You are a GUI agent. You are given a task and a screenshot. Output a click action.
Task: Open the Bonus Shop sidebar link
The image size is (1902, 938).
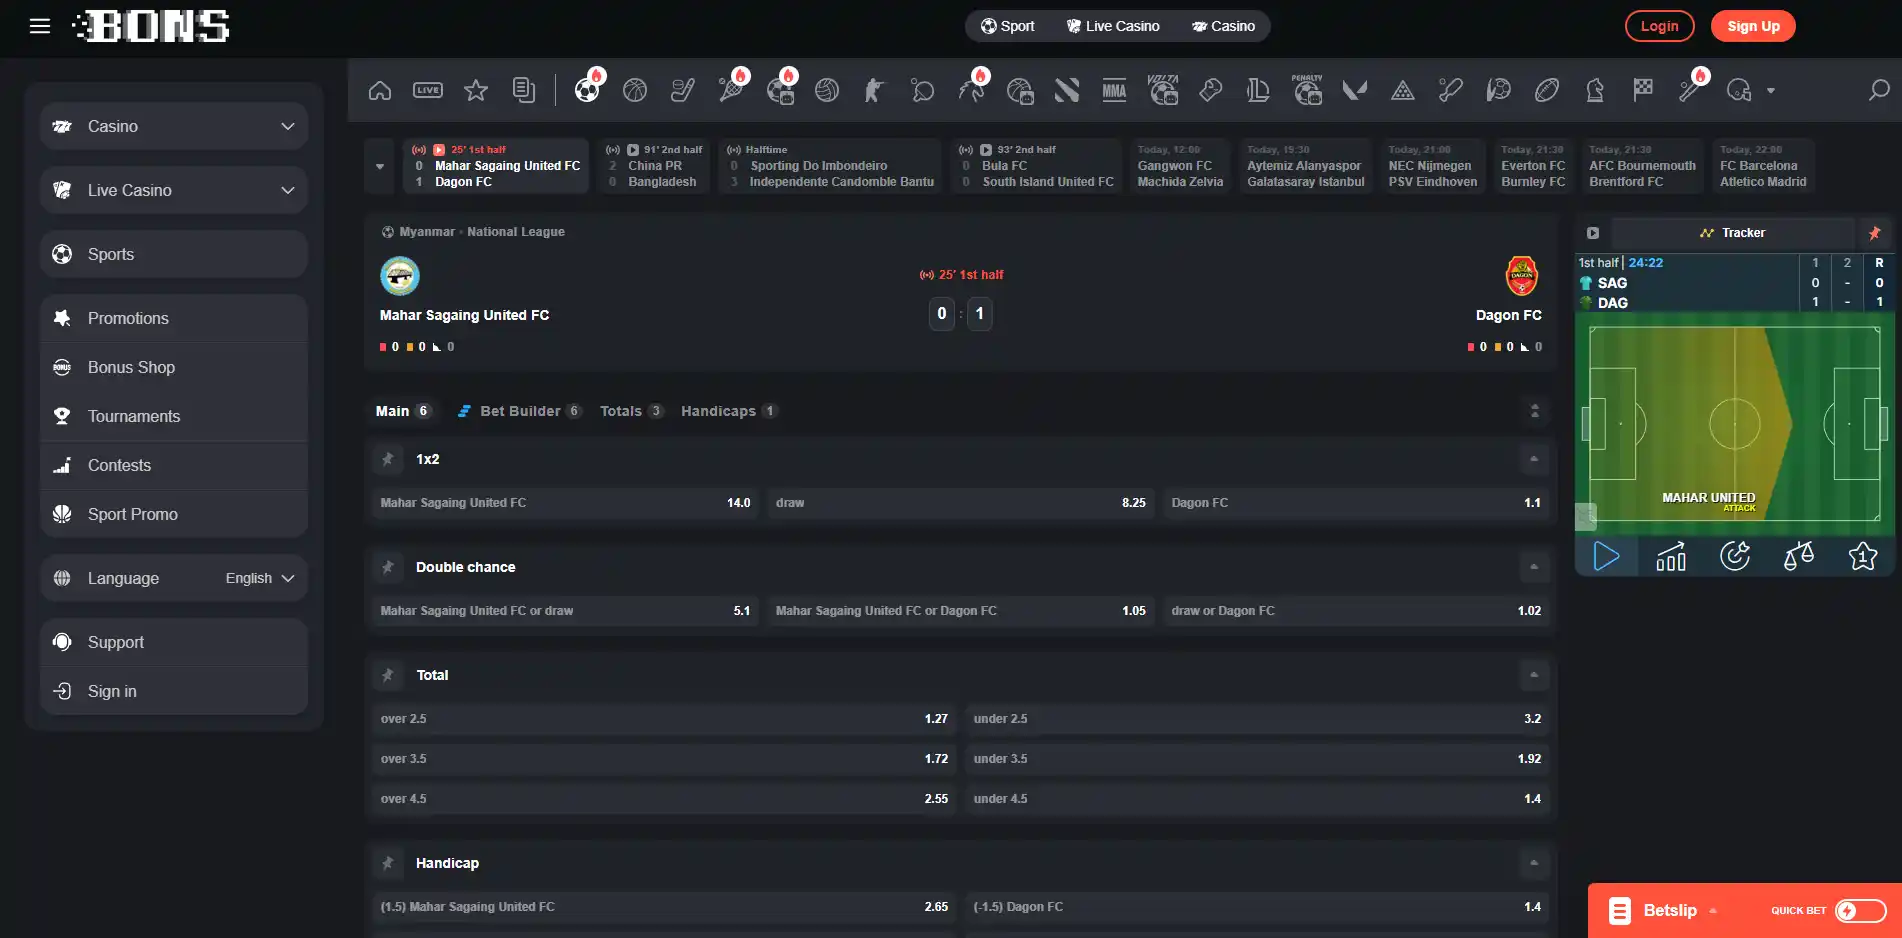coord(174,367)
